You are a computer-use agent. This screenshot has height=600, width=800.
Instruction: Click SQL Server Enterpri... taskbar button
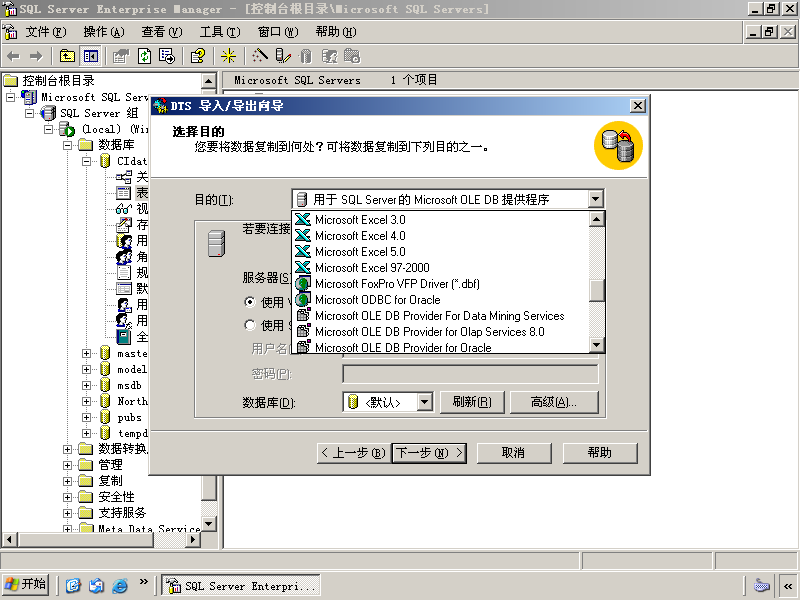(x=241, y=586)
